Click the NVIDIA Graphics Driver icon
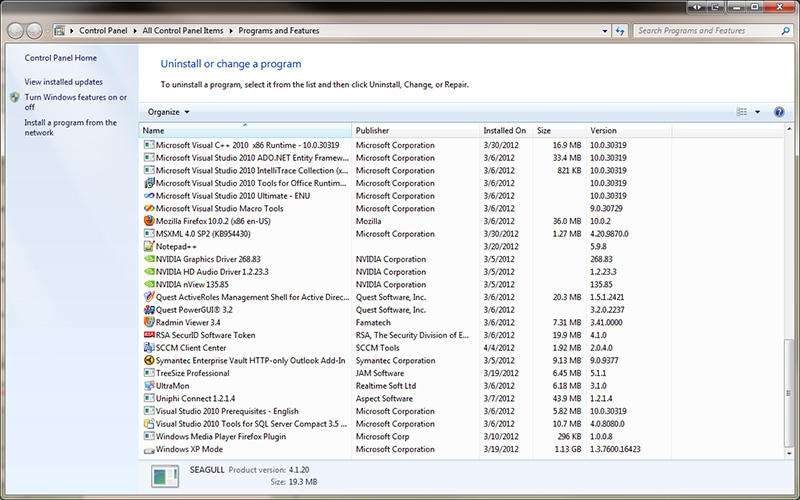The height and width of the screenshot is (500, 800). (149, 259)
